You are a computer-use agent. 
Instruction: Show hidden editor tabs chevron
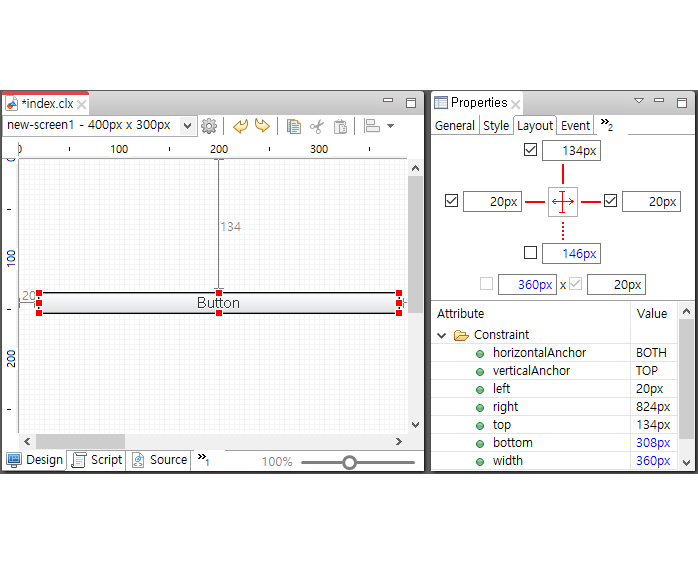pyautogui.click(x=203, y=459)
